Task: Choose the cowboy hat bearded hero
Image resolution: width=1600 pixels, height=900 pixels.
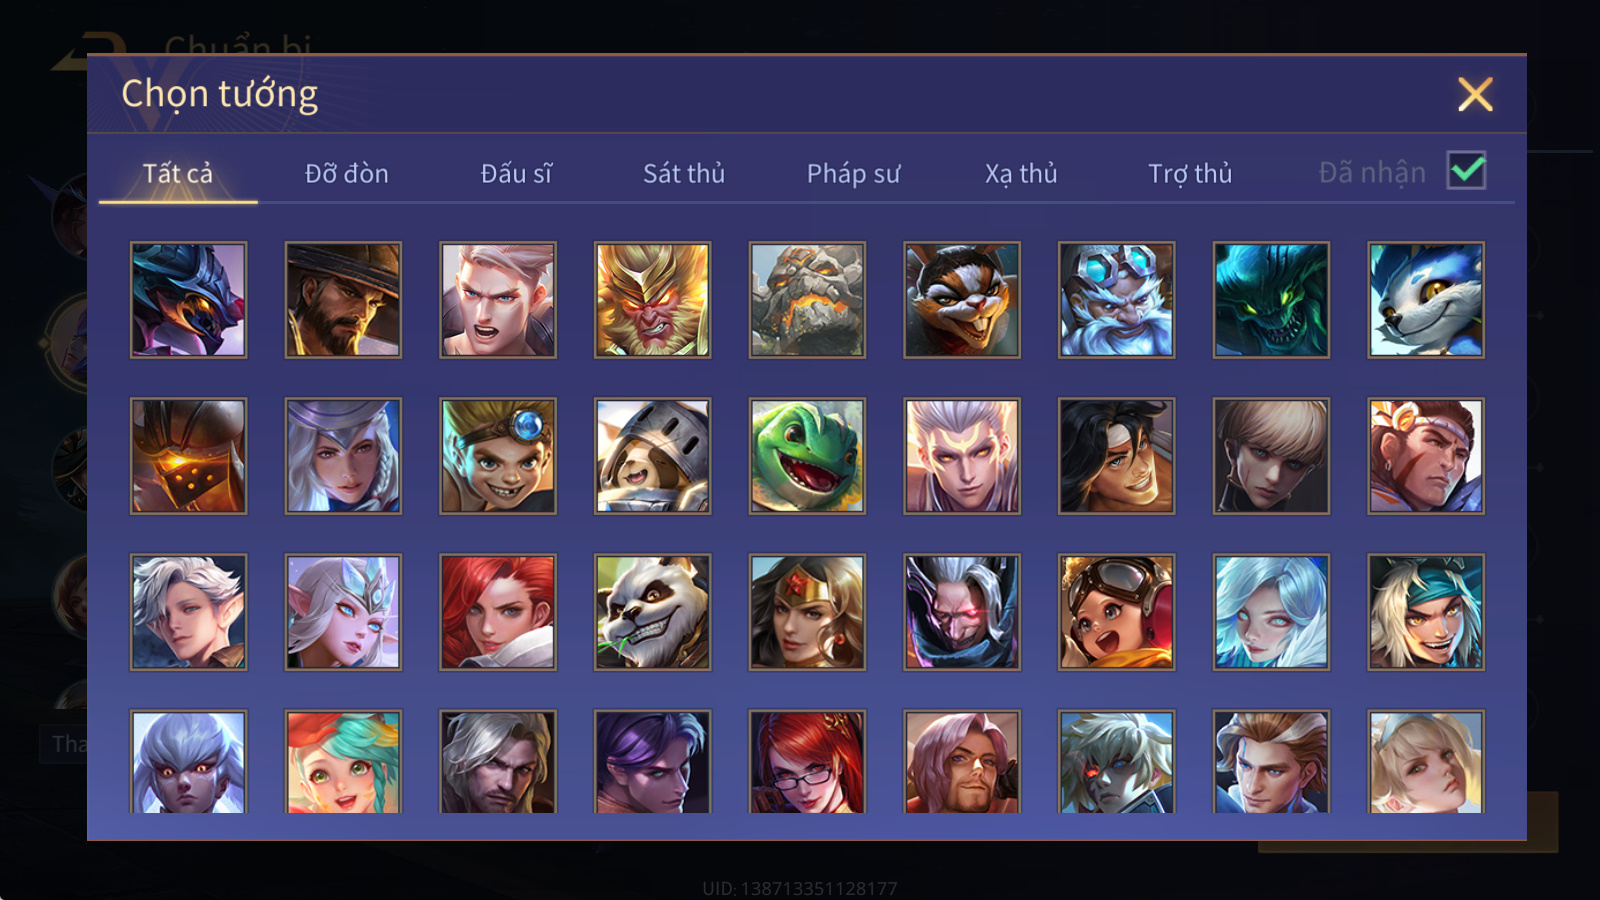Action: click(343, 300)
